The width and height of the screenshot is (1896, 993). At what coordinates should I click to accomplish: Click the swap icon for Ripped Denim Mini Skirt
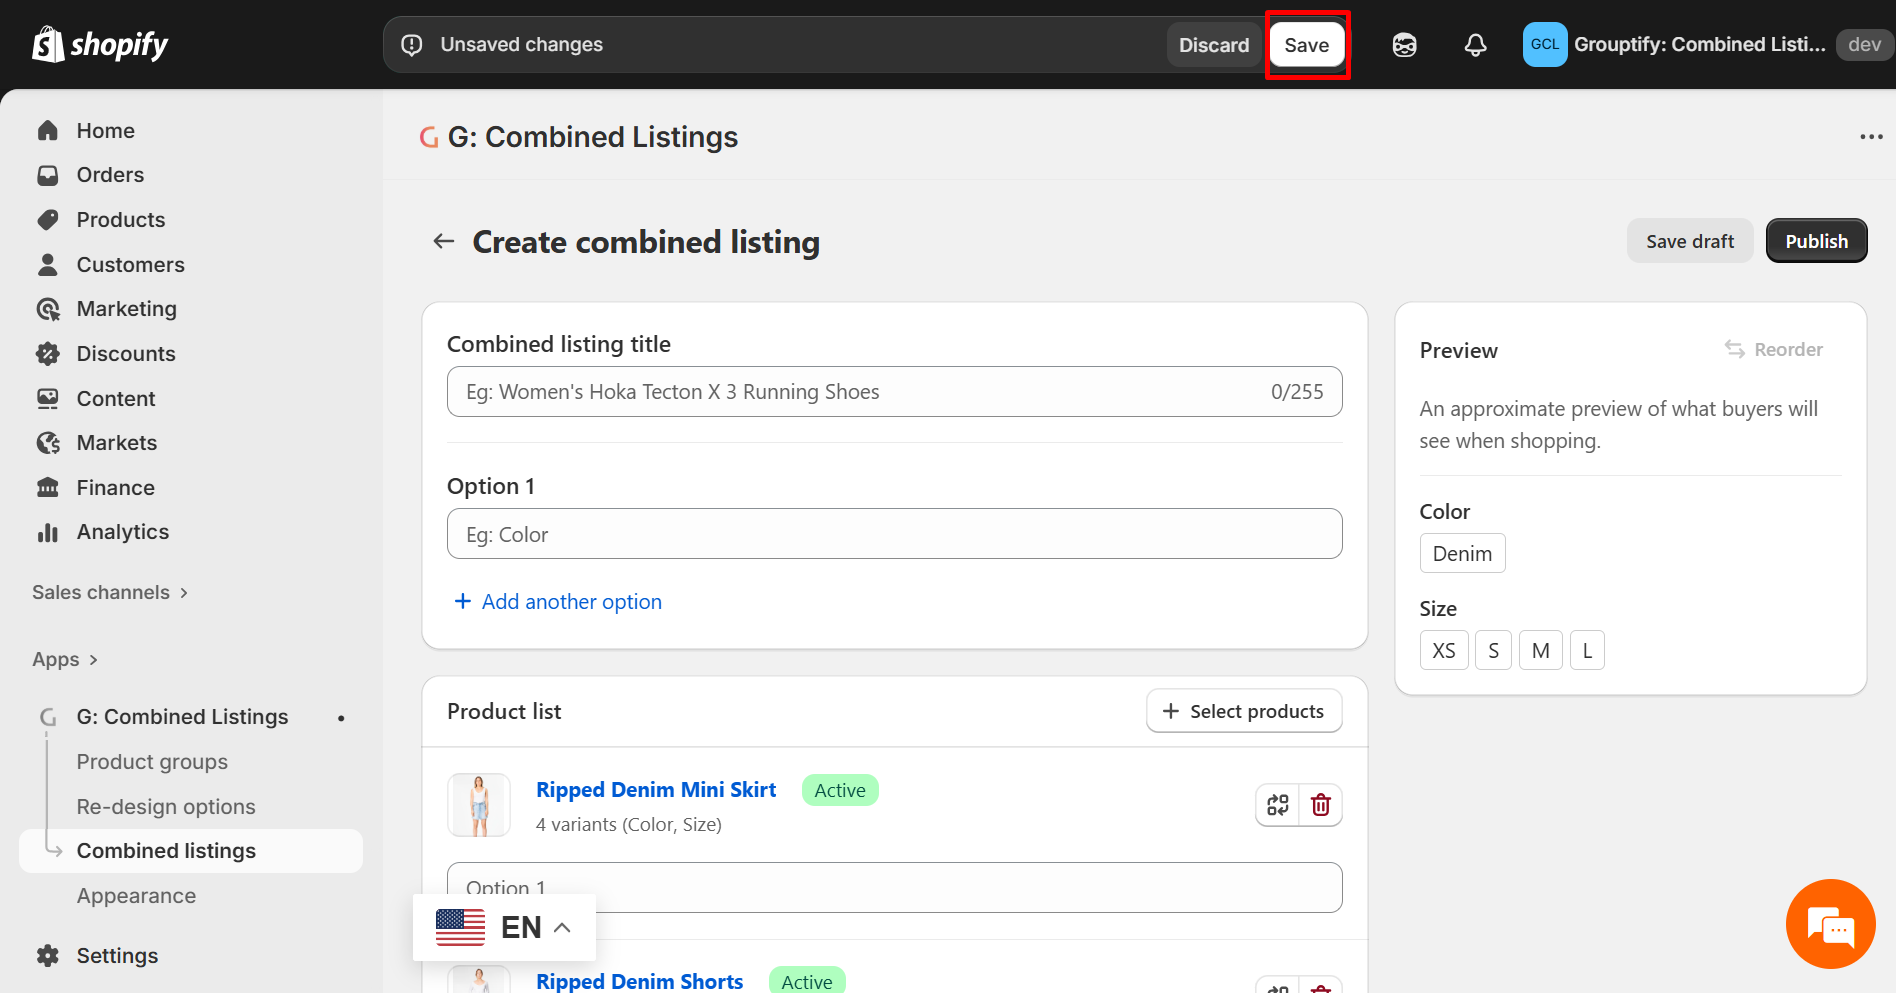(1277, 805)
